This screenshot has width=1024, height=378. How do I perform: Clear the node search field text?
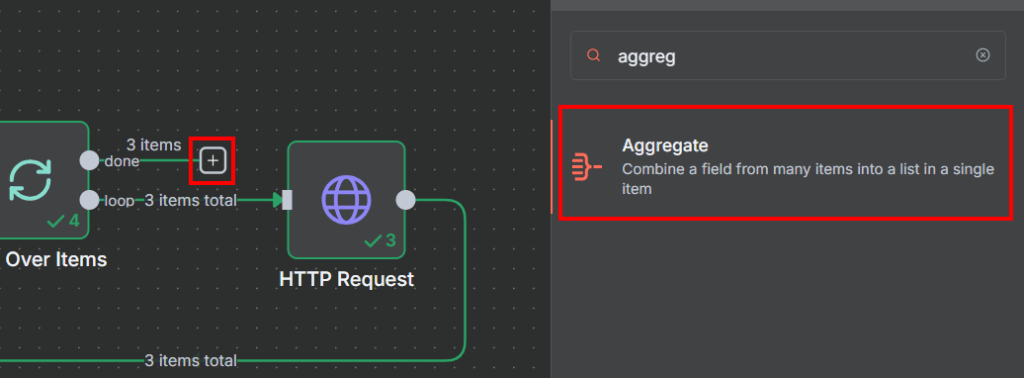pyautogui.click(x=982, y=55)
